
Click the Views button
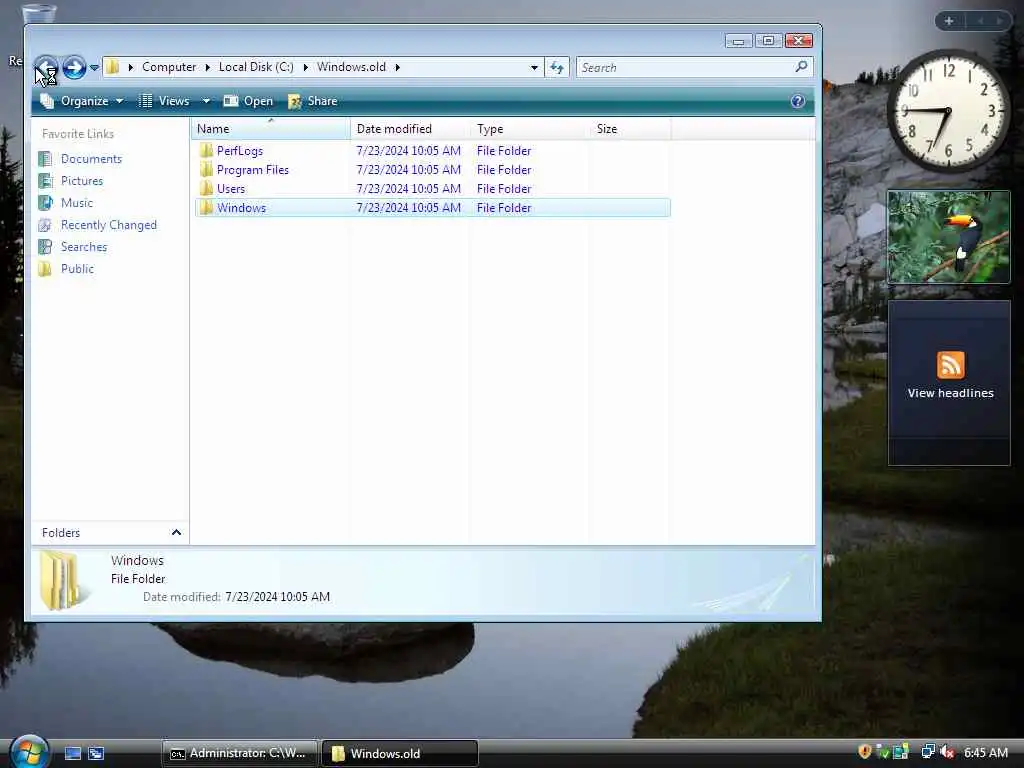[x=165, y=101]
